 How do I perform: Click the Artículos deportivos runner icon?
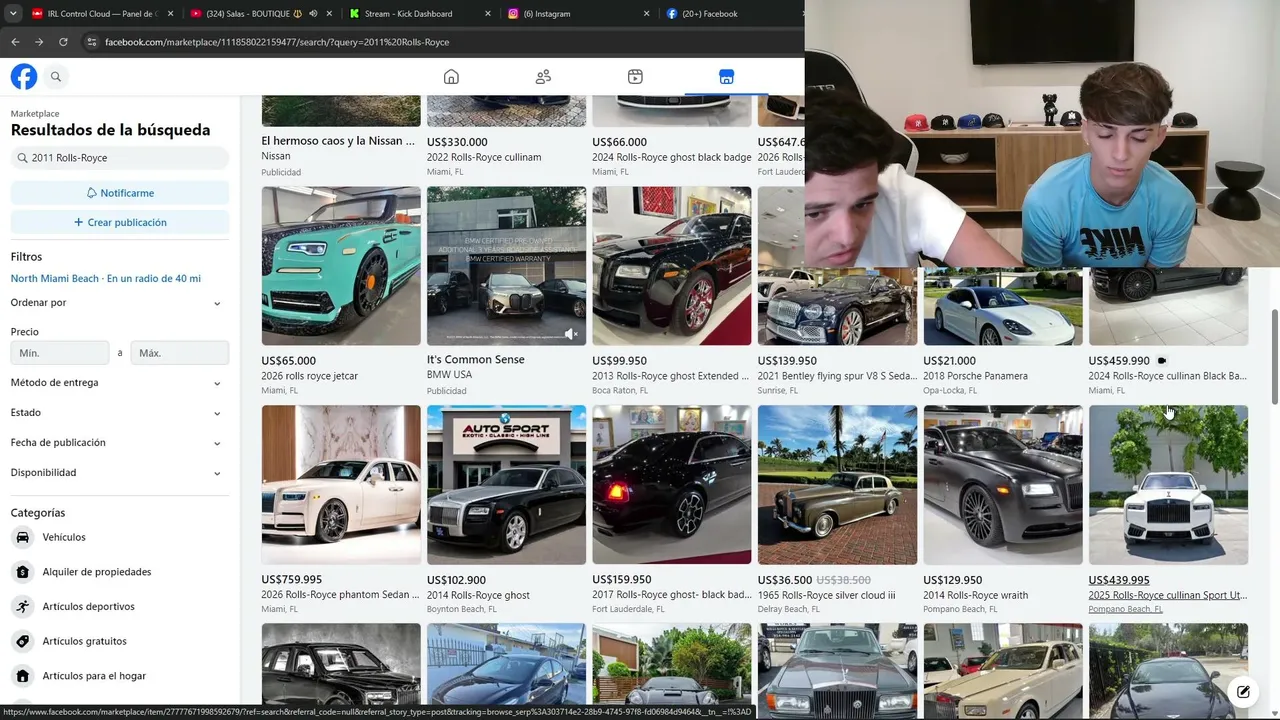point(23,606)
